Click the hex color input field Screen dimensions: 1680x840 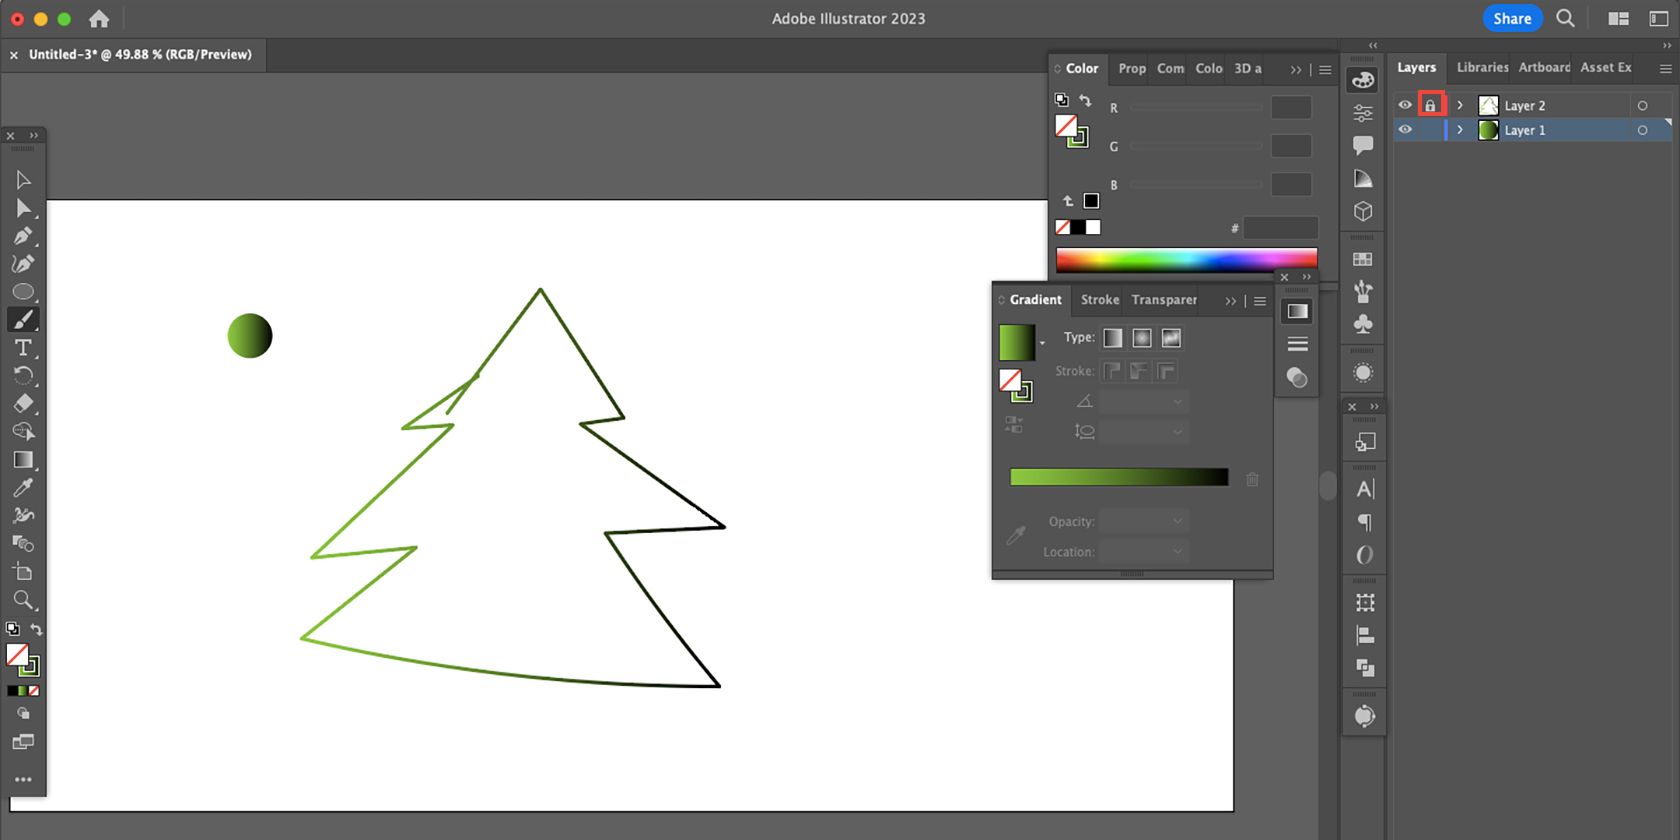point(1280,228)
